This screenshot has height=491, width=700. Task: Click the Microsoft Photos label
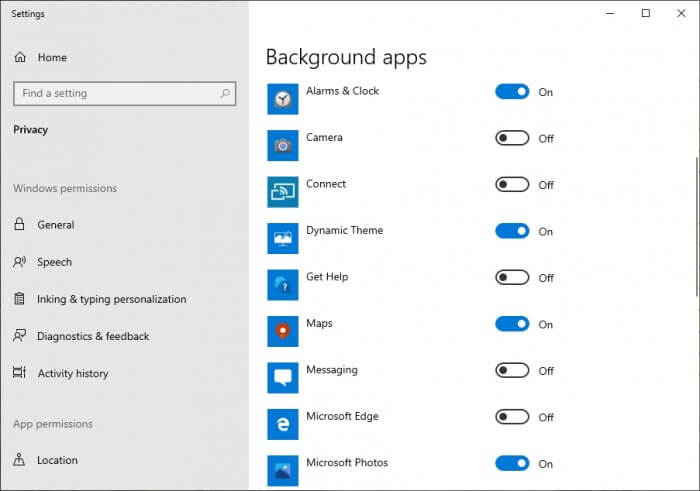[347, 462]
